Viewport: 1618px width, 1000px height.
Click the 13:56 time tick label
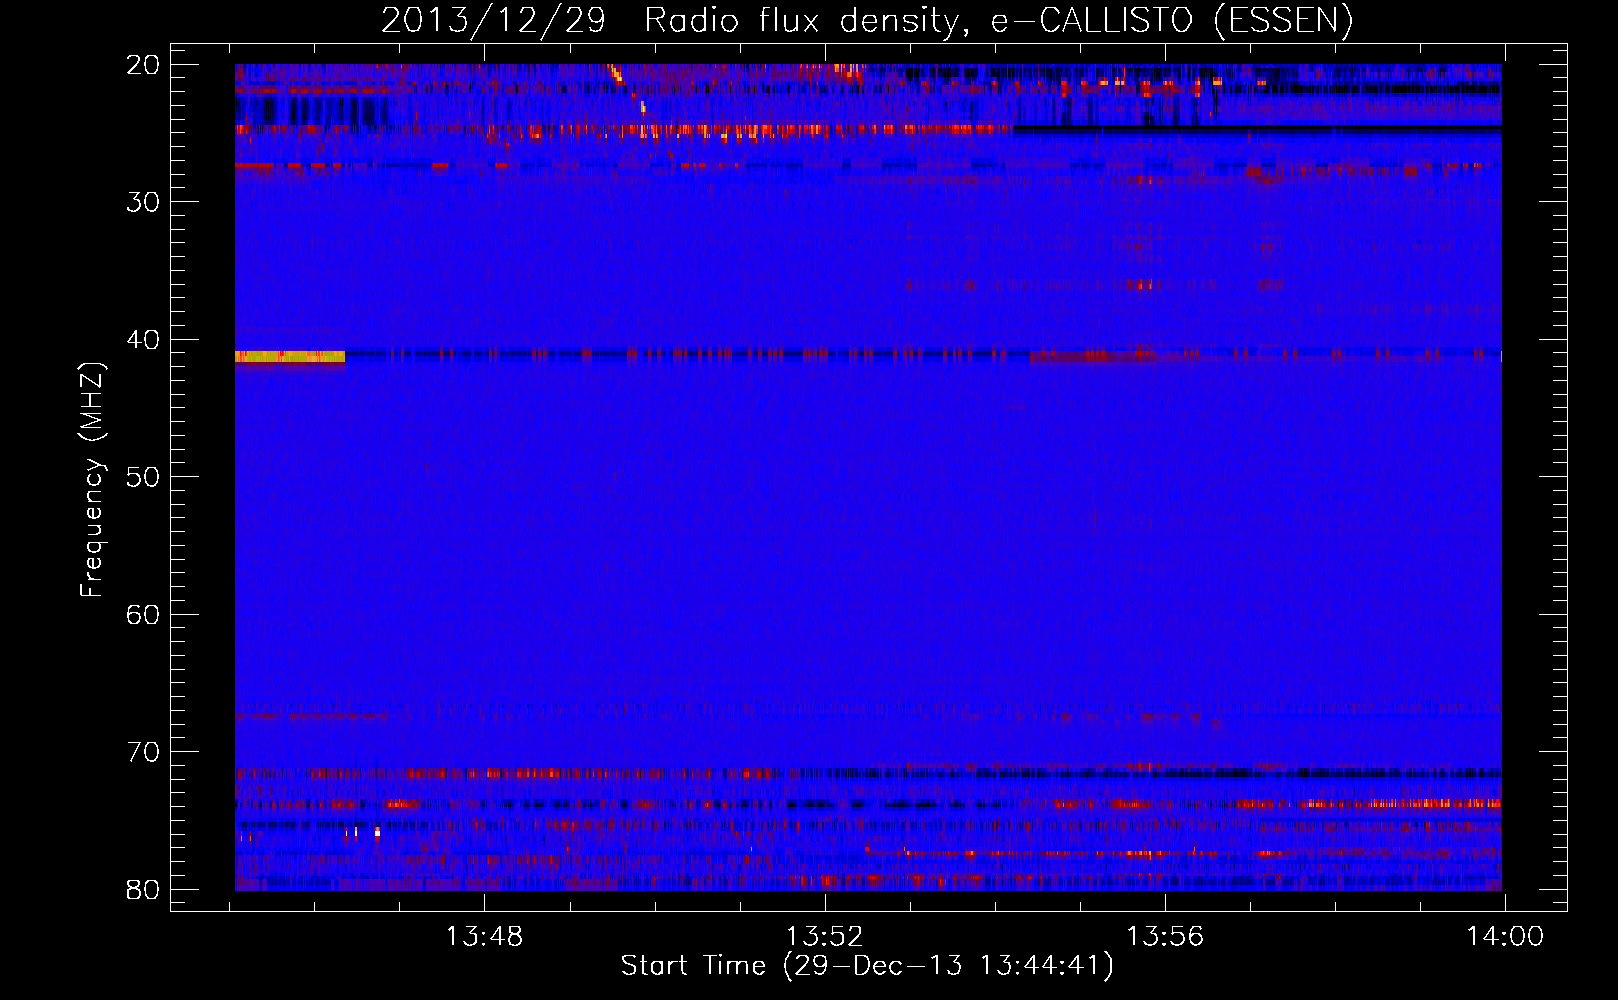click(1165, 937)
